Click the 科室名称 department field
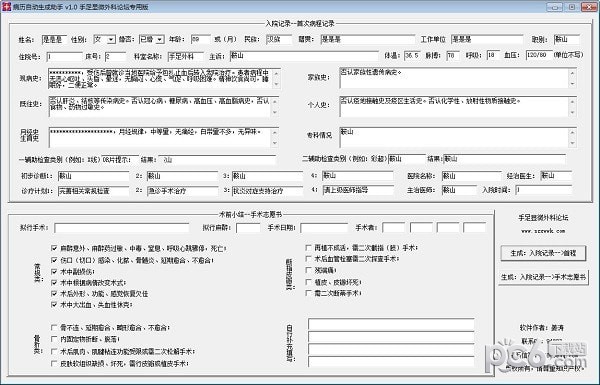The width and height of the screenshot is (600, 385). click(x=186, y=57)
